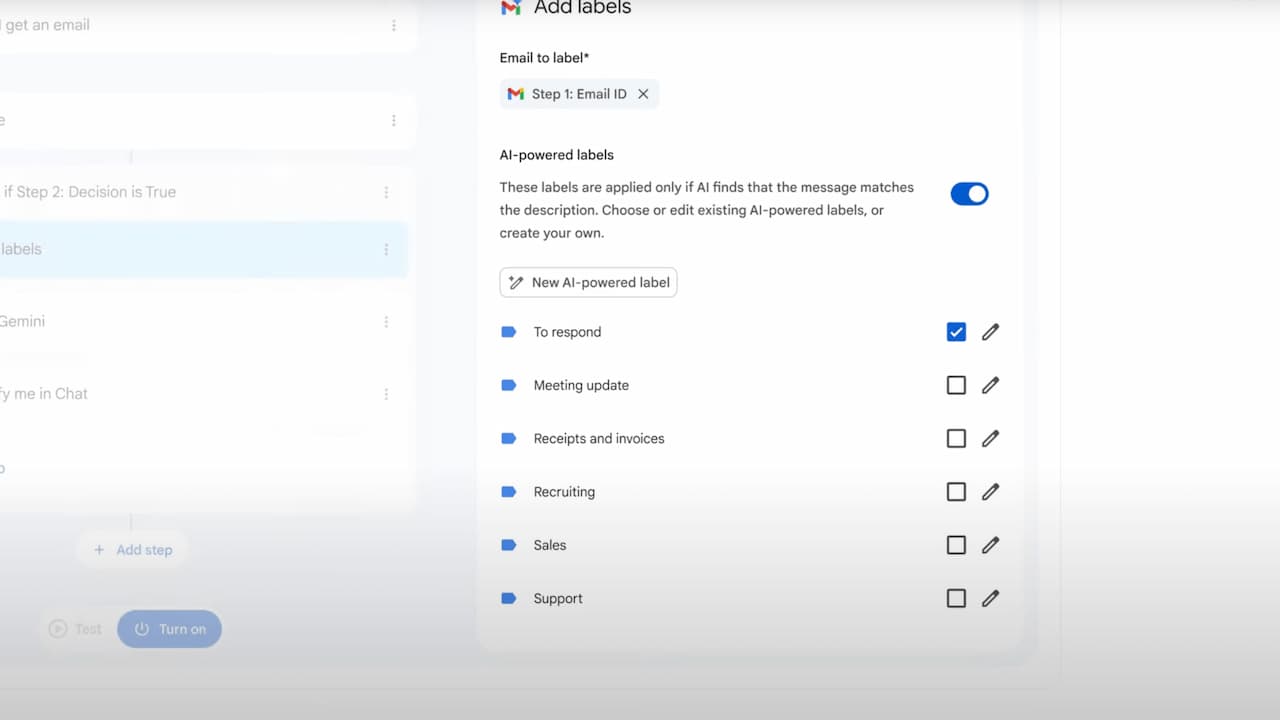1280x720 pixels.
Task: Open the three-dot menu for the Chat notification step
Action: 386,394
